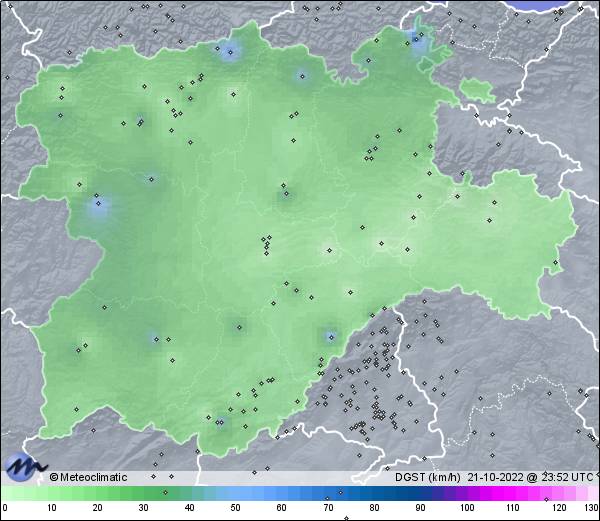This screenshot has width=600, height=521.
Task: Click the scale label 120
Action: click(x=559, y=508)
